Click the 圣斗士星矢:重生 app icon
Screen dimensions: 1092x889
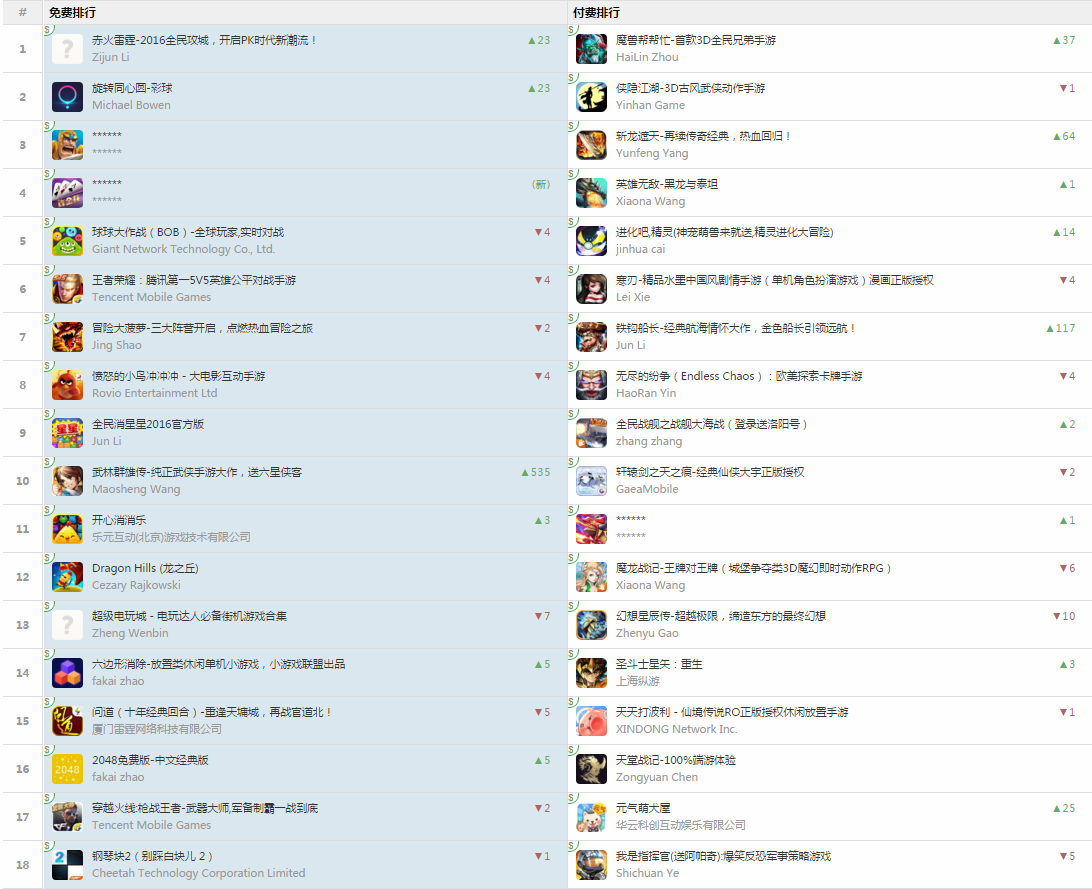tap(591, 673)
